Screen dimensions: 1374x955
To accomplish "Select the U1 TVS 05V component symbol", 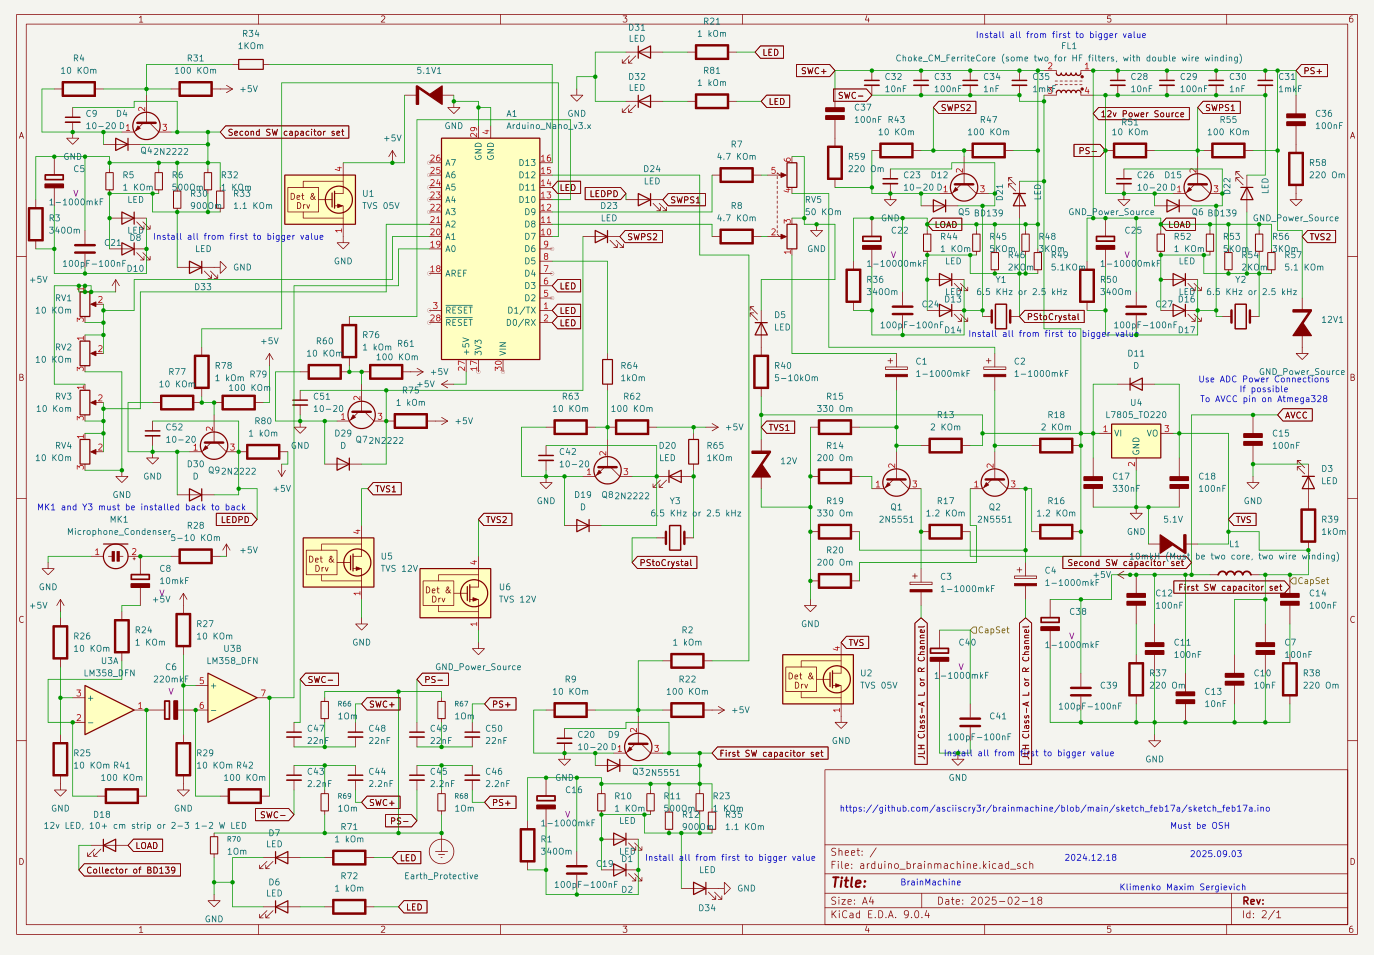I will click(320, 200).
